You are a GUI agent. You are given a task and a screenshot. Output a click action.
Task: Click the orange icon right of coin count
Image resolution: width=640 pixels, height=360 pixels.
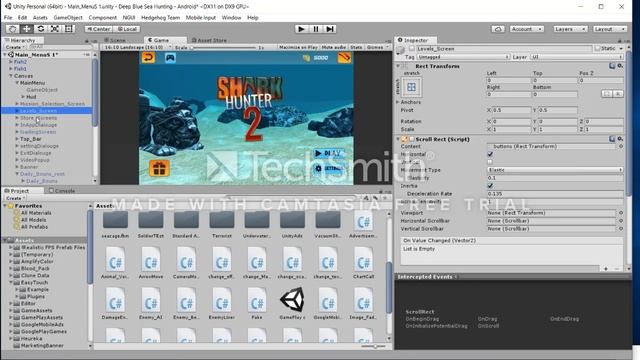pos(344,58)
